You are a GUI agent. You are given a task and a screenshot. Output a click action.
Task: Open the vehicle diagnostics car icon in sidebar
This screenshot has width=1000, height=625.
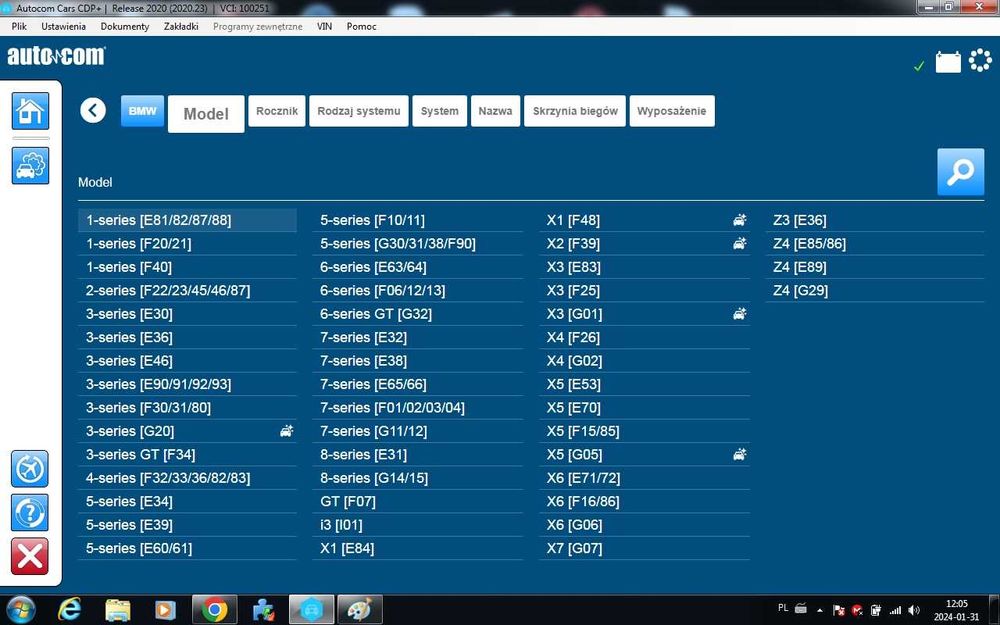pyautogui.click(x=30, y=166)
